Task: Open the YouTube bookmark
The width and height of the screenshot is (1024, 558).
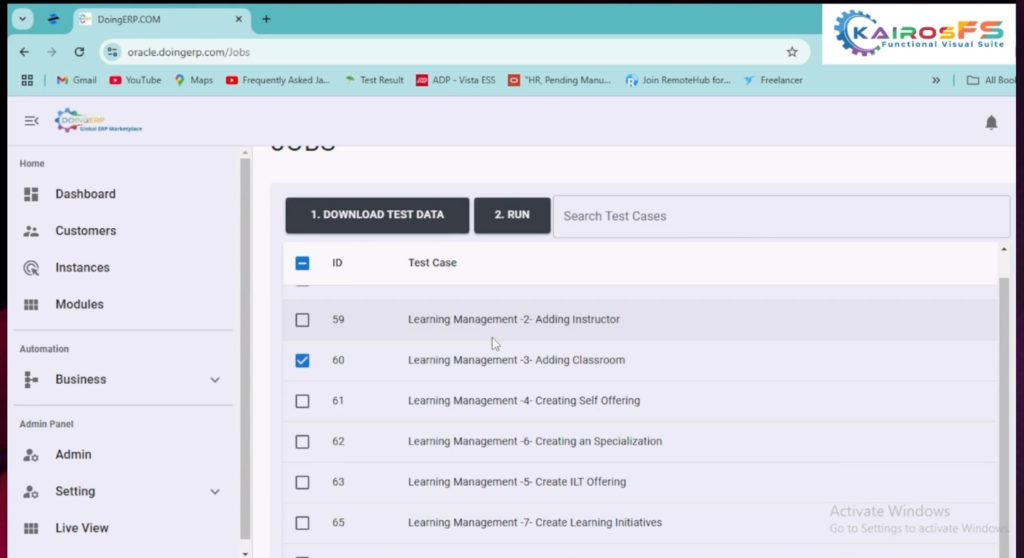Action: (x=135, y=80)
